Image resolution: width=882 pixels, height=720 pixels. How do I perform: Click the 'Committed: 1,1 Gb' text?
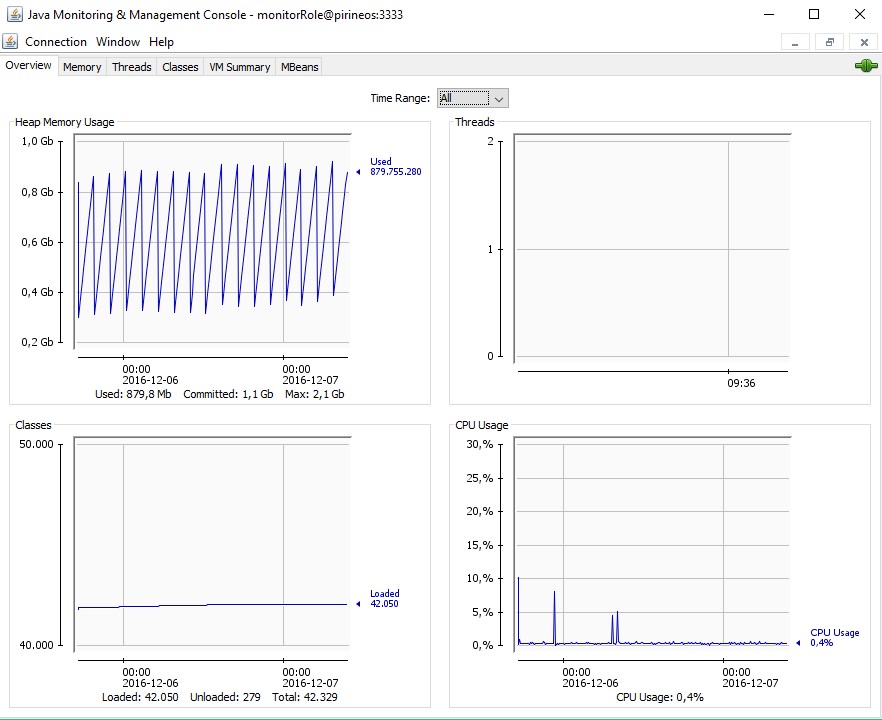(x=228, y=394)
